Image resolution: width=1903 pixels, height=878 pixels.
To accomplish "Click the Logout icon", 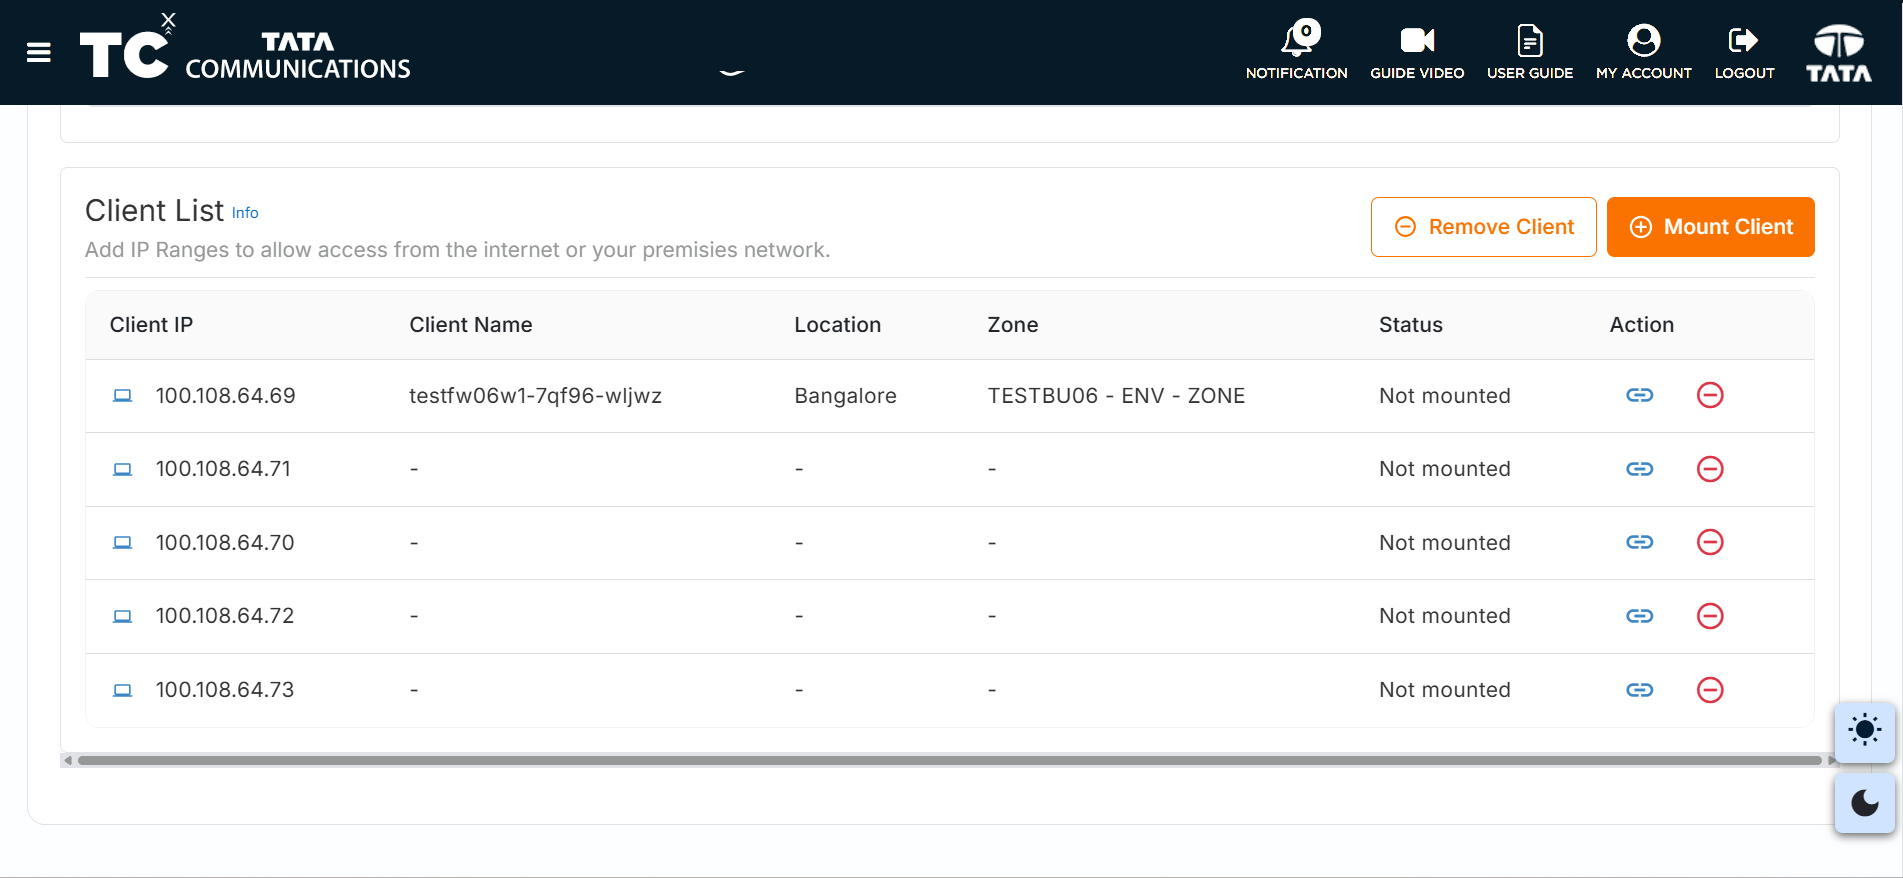I will tap(1744, 52).
